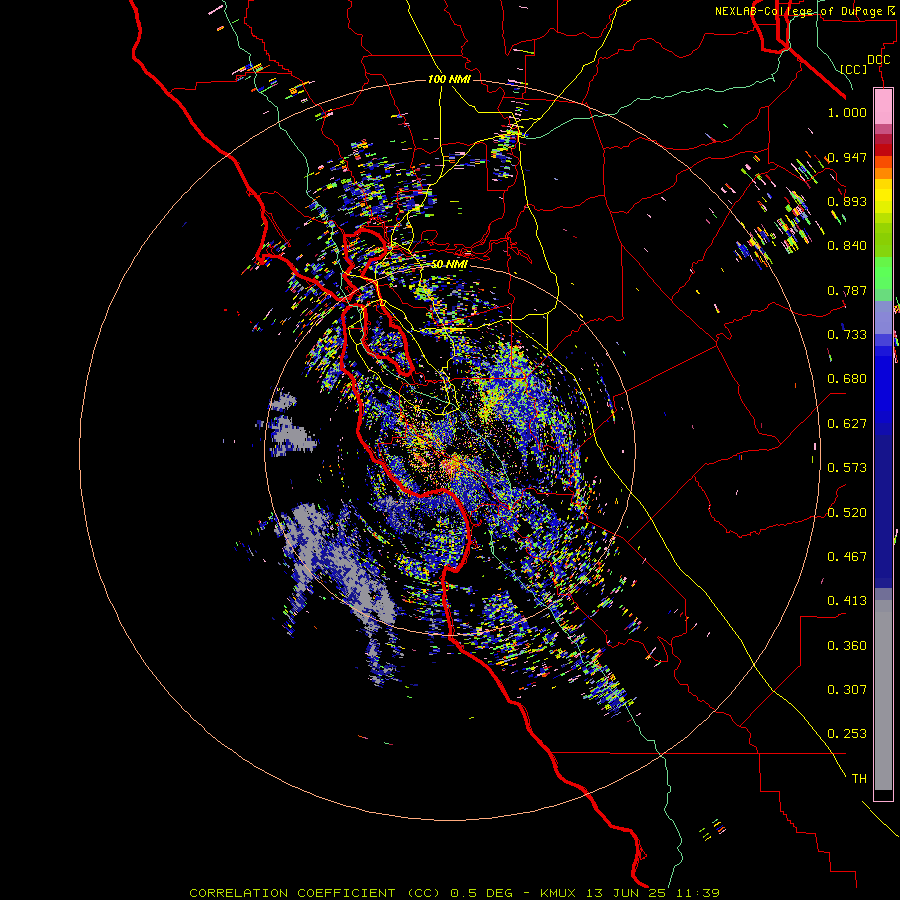Select the 0.413 scale value
Image resolution: width=900 pixels, height=900 pixels.
click(x=847, y=601)
